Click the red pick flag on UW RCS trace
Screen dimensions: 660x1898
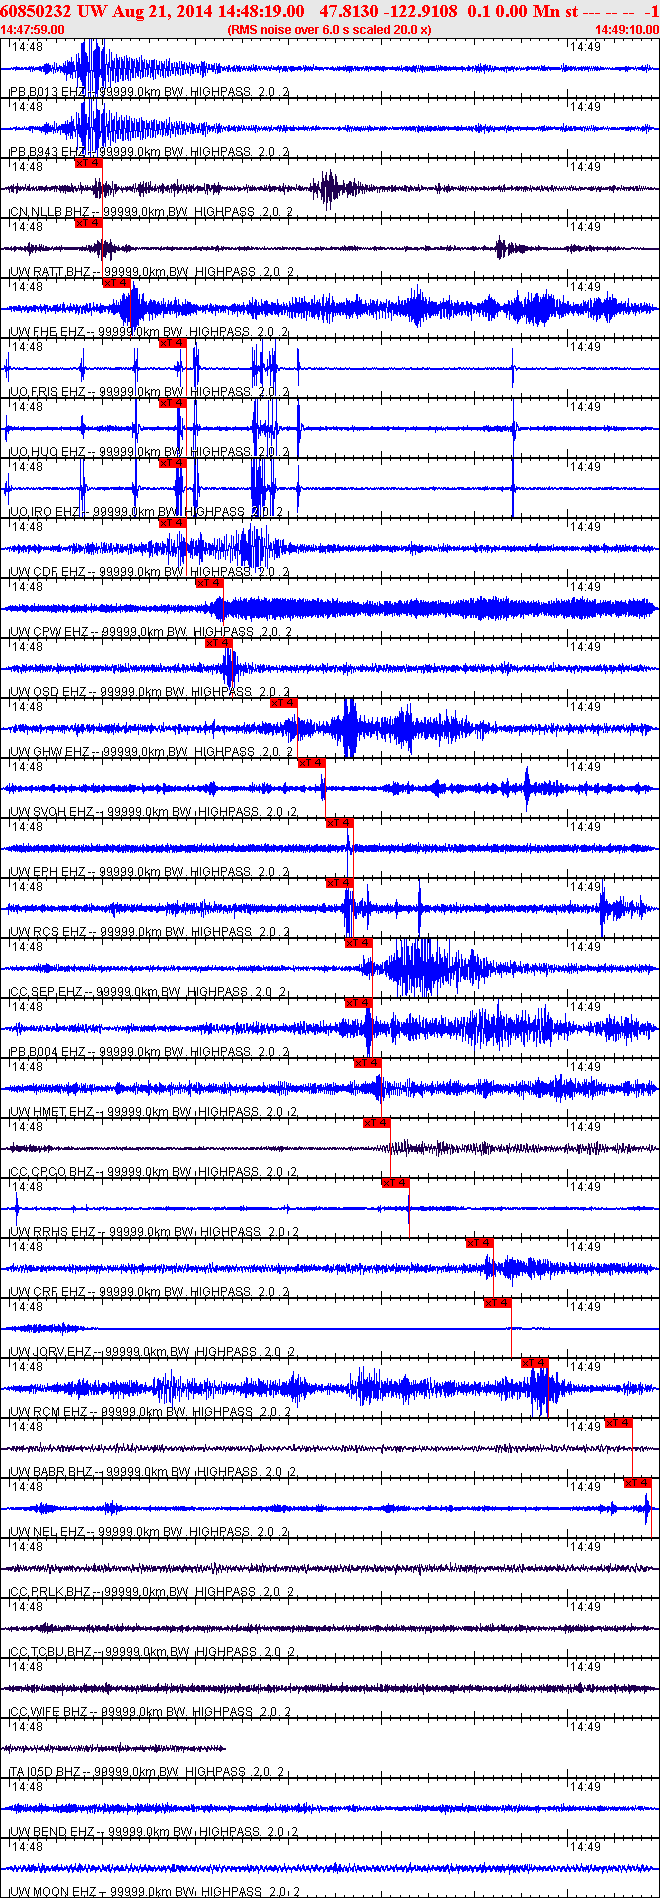340,883
